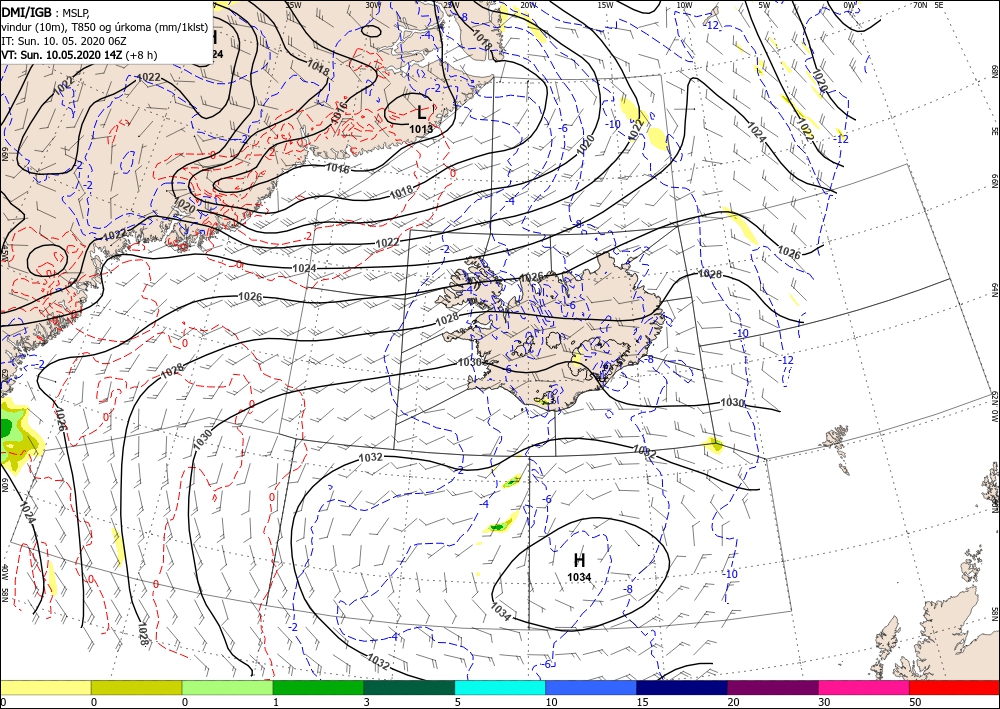
Task: Click the 5W longitude label at the top
Action: coord(764,5)
